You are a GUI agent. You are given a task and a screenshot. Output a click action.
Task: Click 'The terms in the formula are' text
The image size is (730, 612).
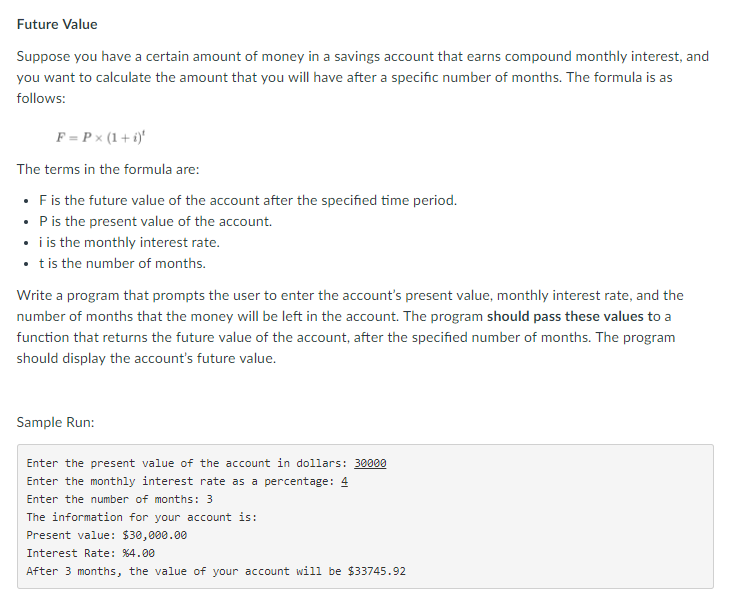click(108, 169)
